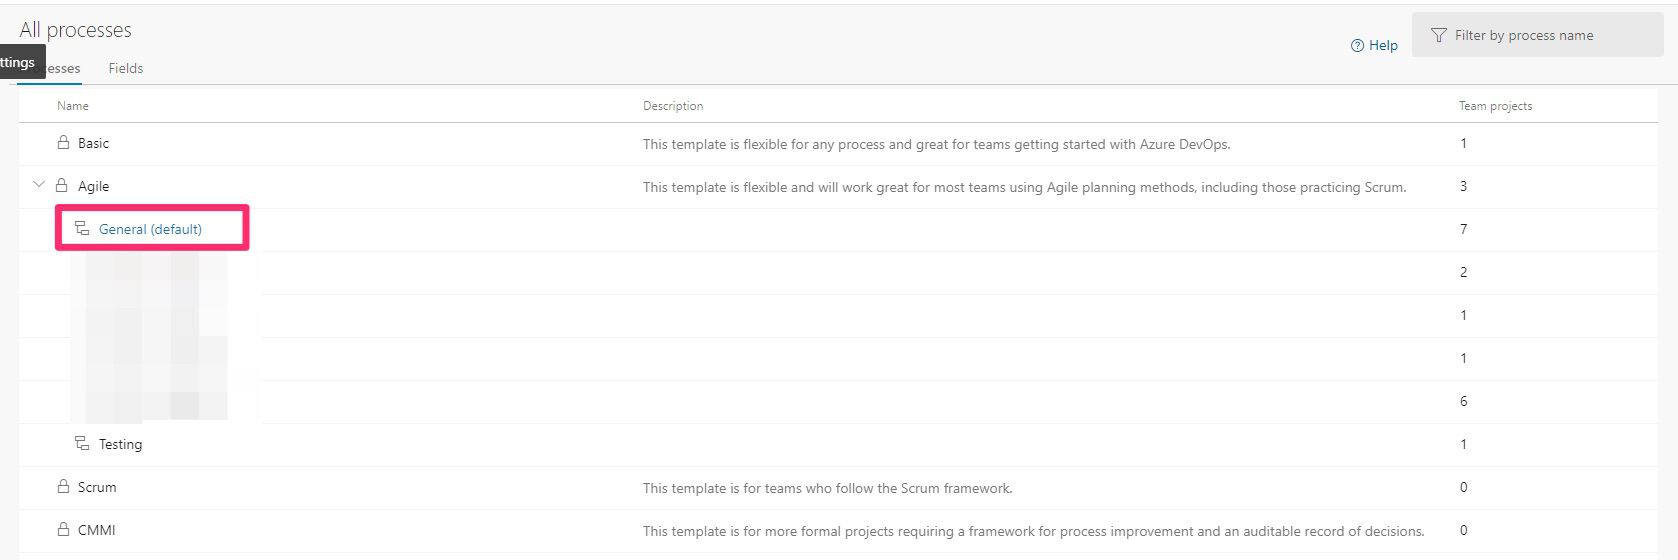Select the Basic process row

[x=838, y=144]
